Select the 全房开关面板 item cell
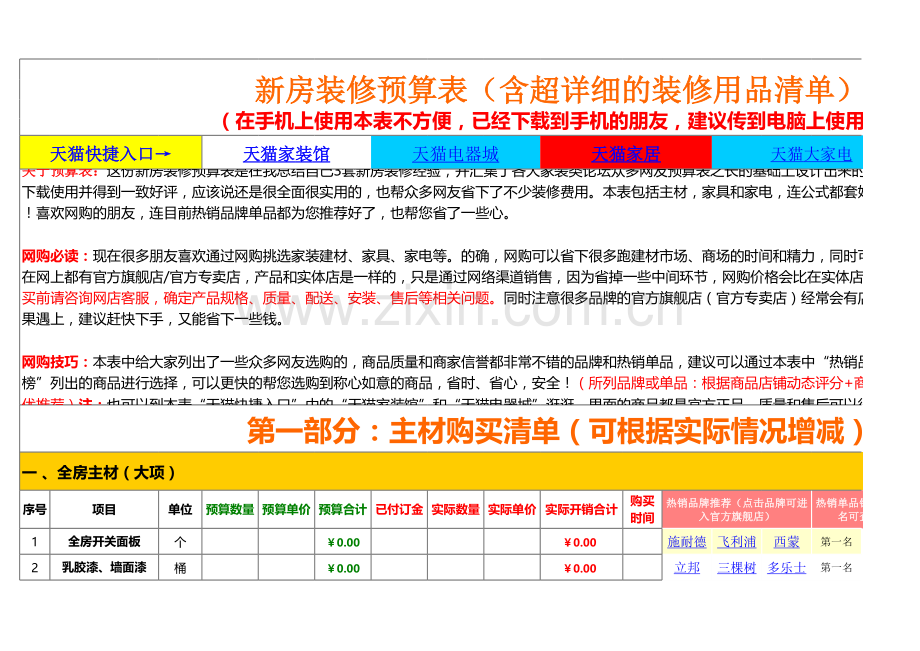 tap(104, 541)
